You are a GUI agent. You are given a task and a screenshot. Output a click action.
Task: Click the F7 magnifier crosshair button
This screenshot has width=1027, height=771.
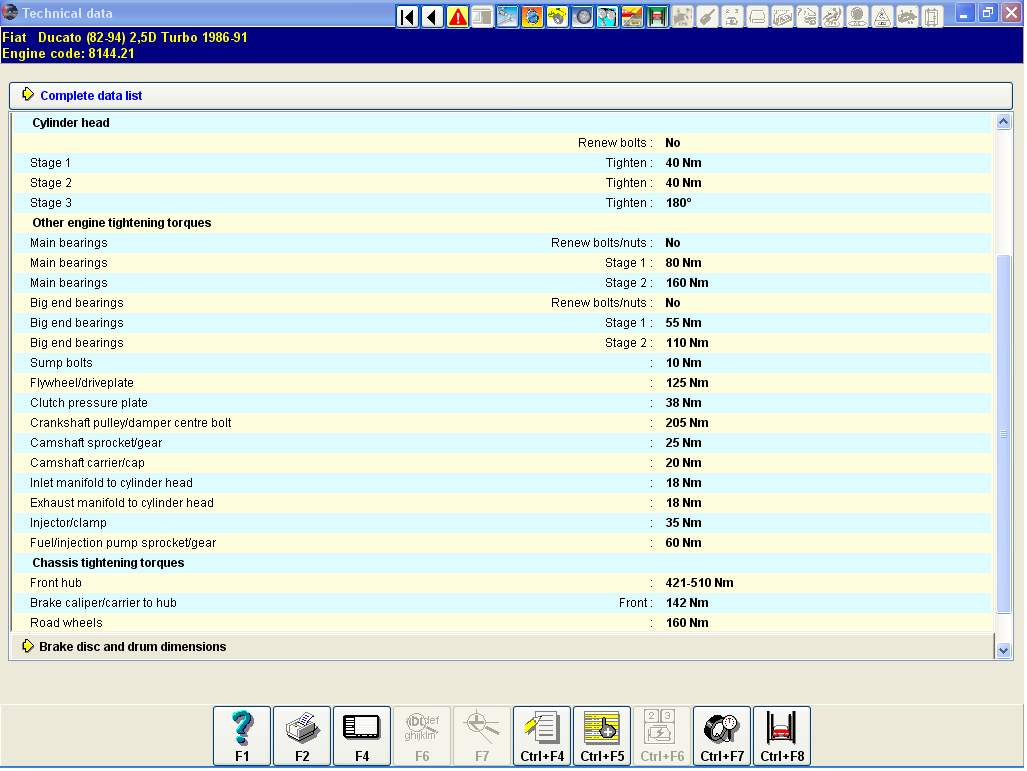(482, 736)
